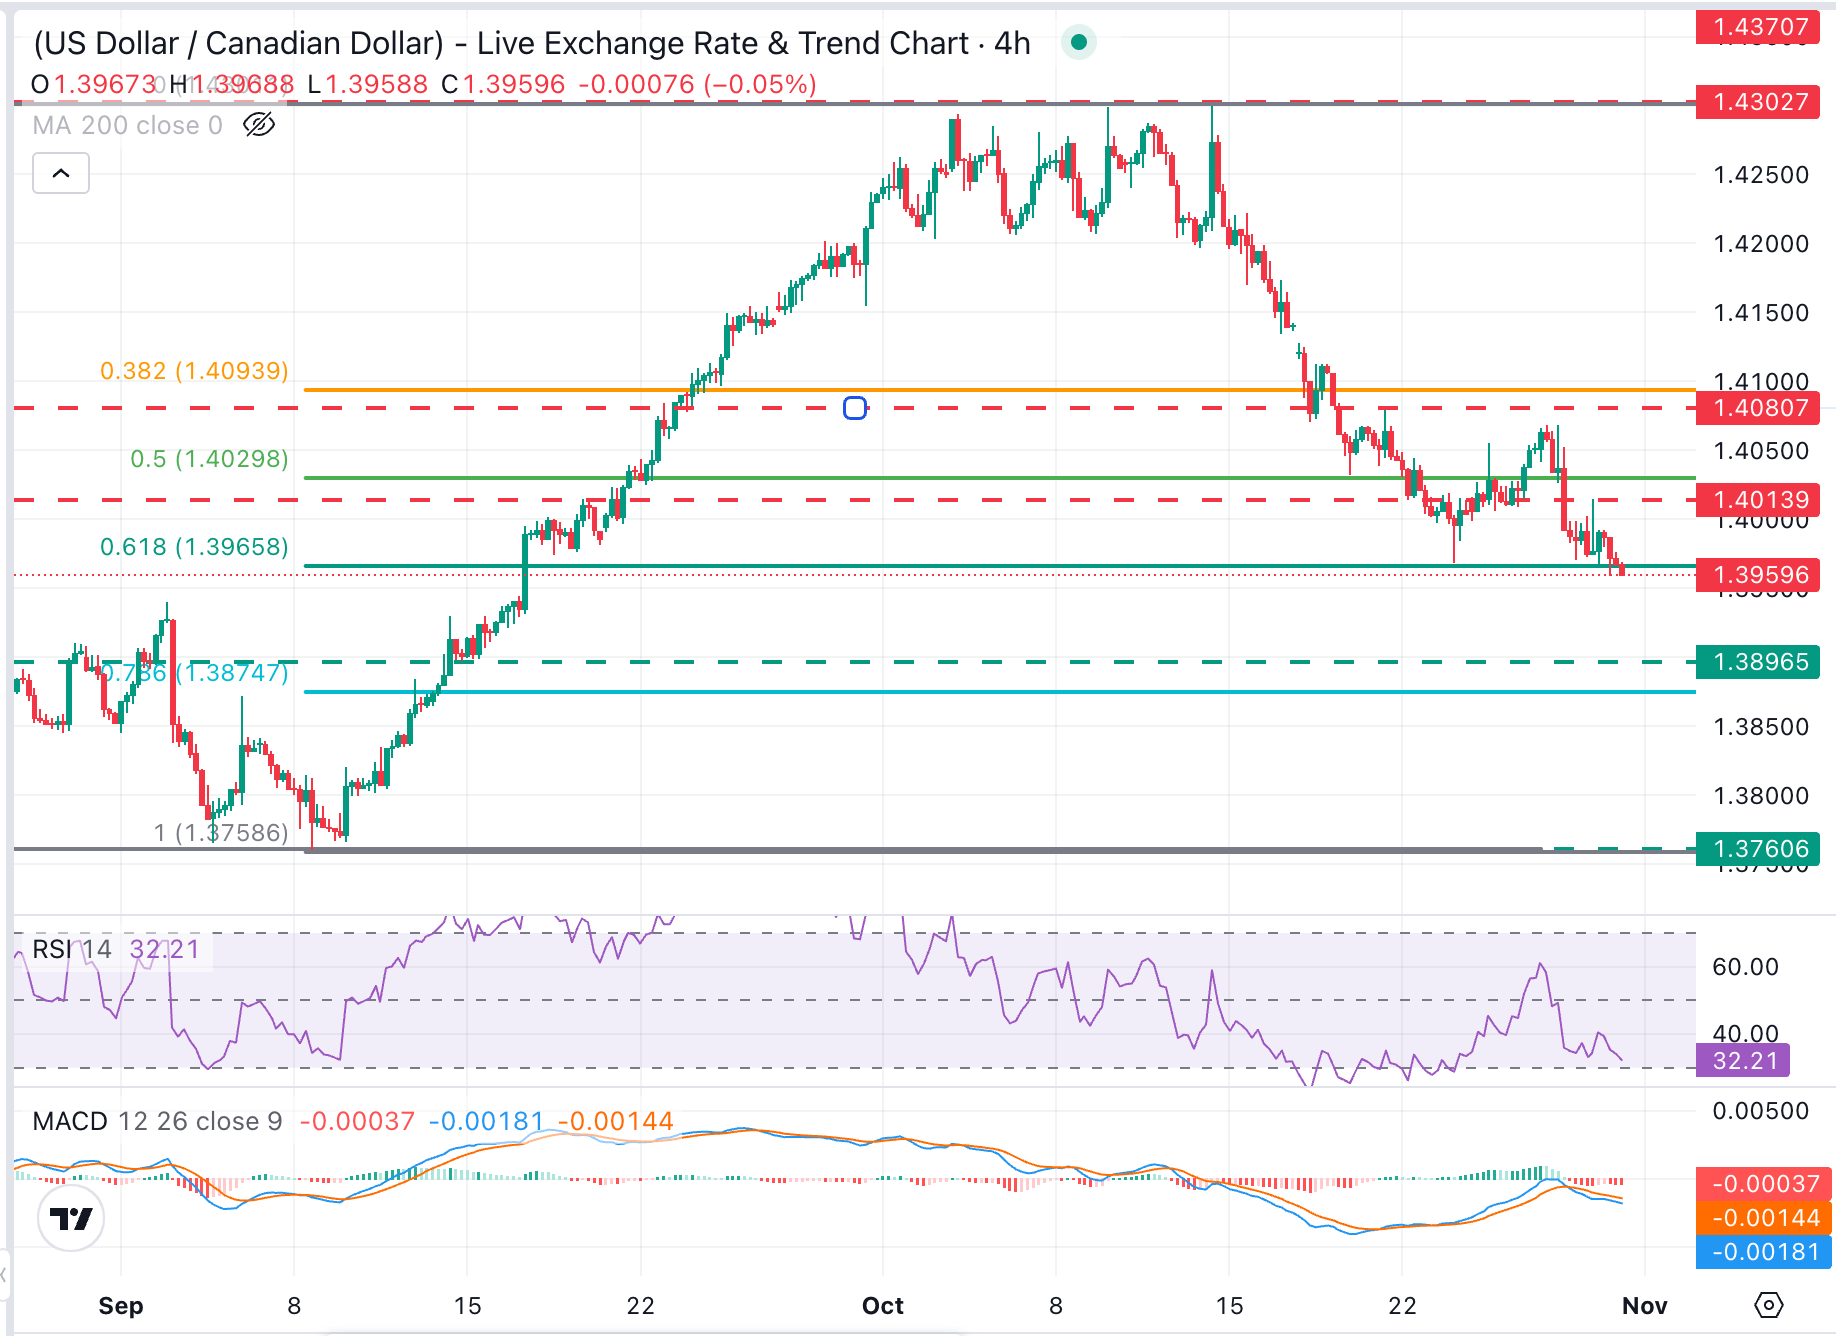Screen dimensions: 1836x1336
Task: Click the green live market status dot
Action: pyautogui.click(x=1079, y=42)
